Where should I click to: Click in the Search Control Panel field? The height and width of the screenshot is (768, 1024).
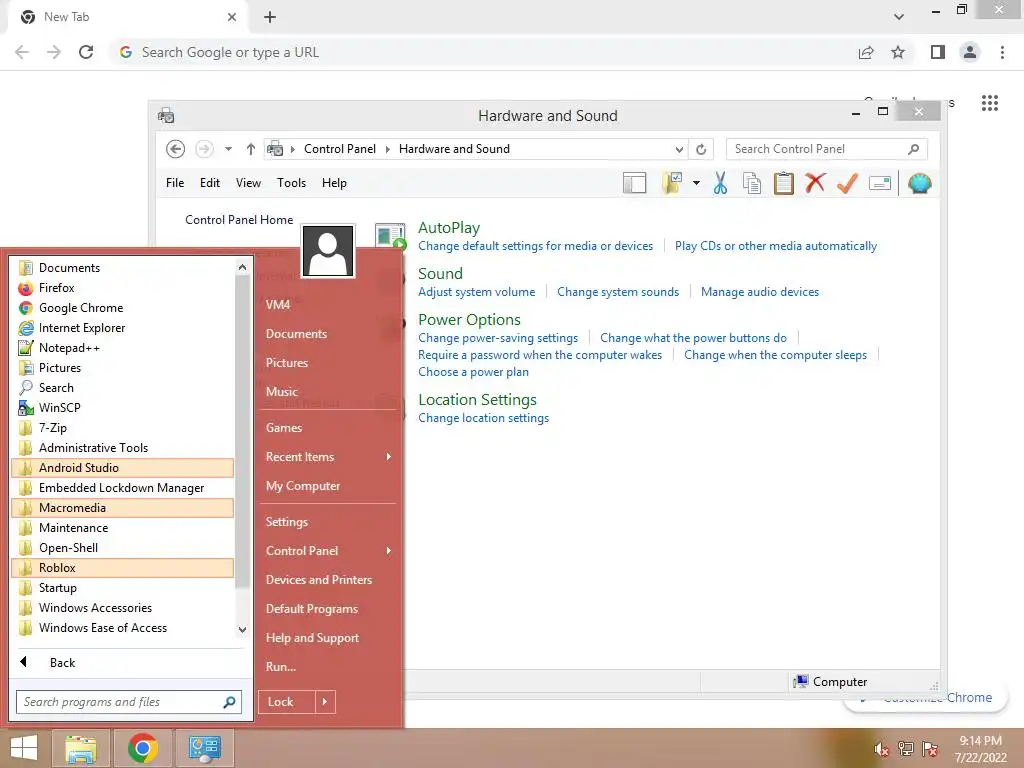click(826, 149)
